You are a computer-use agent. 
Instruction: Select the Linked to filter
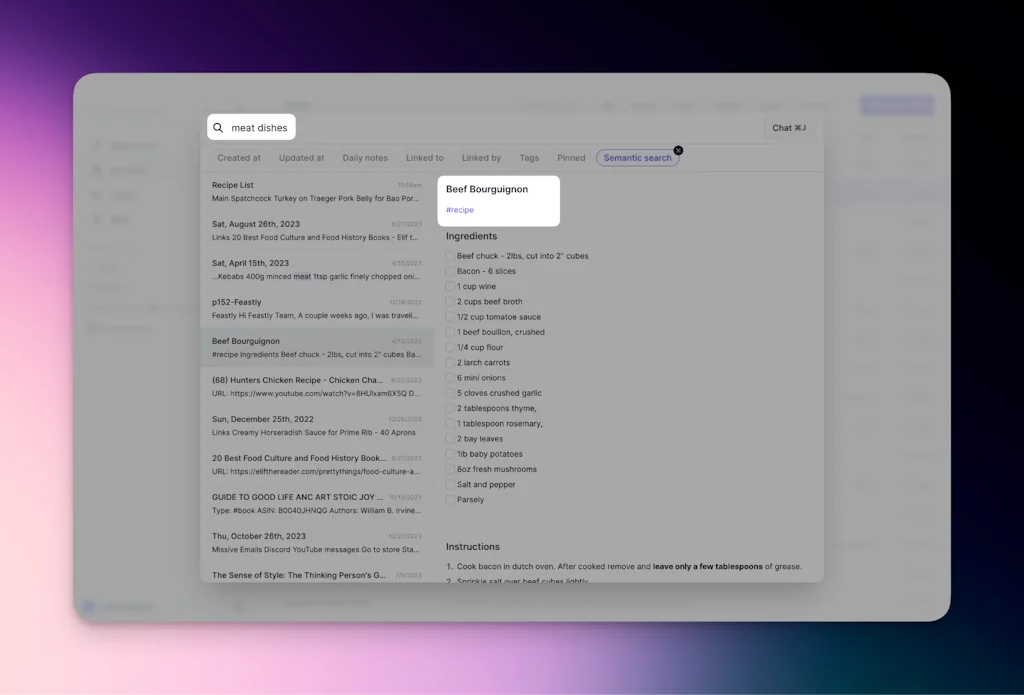[424, 157]
